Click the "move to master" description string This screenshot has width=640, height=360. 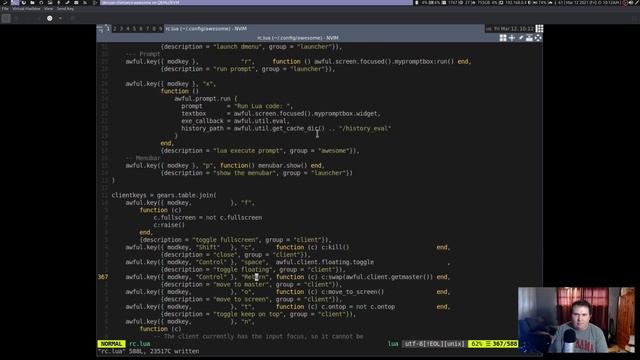coord(242,284)
